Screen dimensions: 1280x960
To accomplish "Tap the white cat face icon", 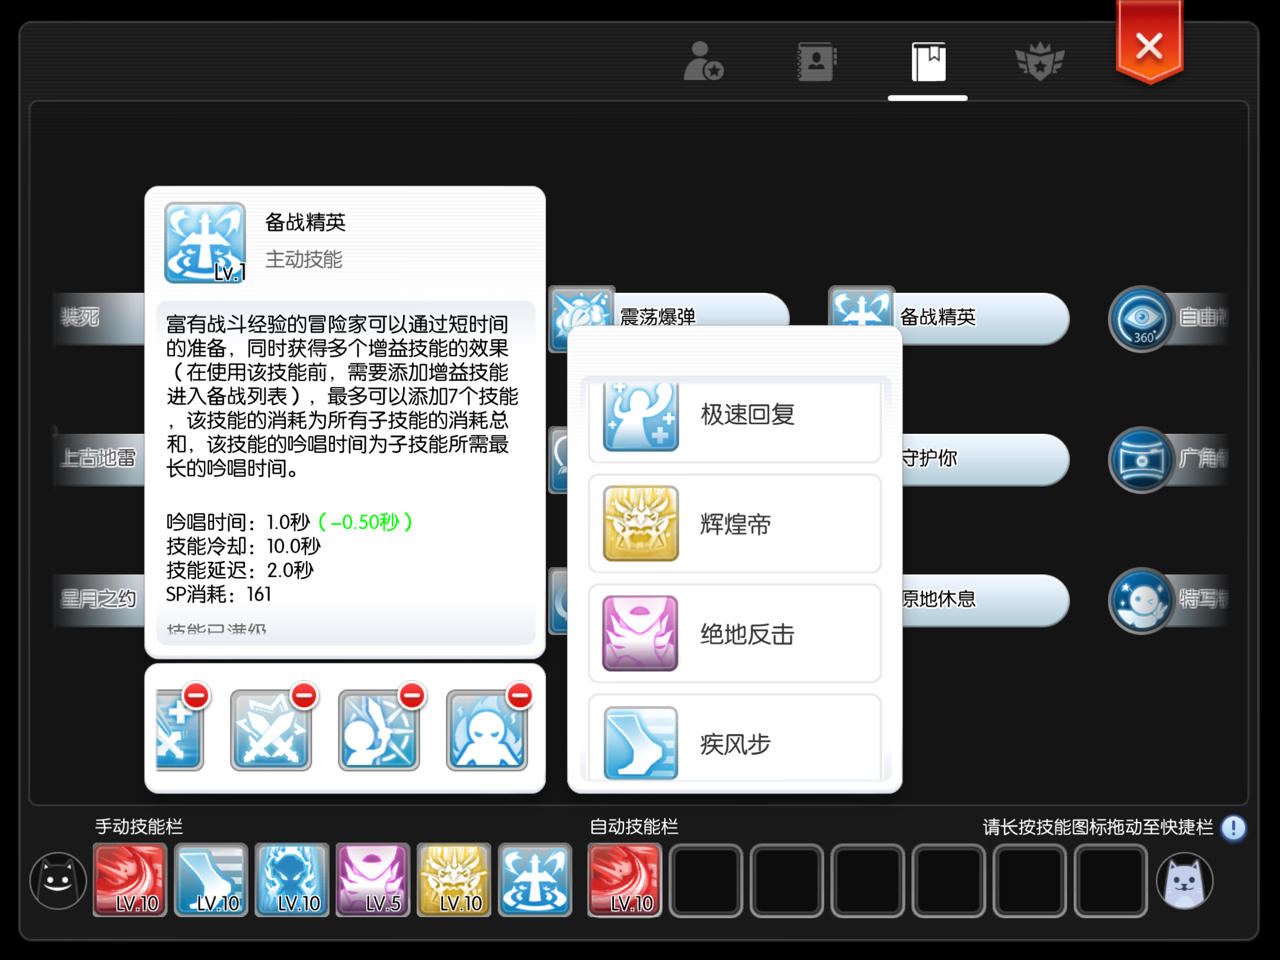I will click(x=1185, y=881).
